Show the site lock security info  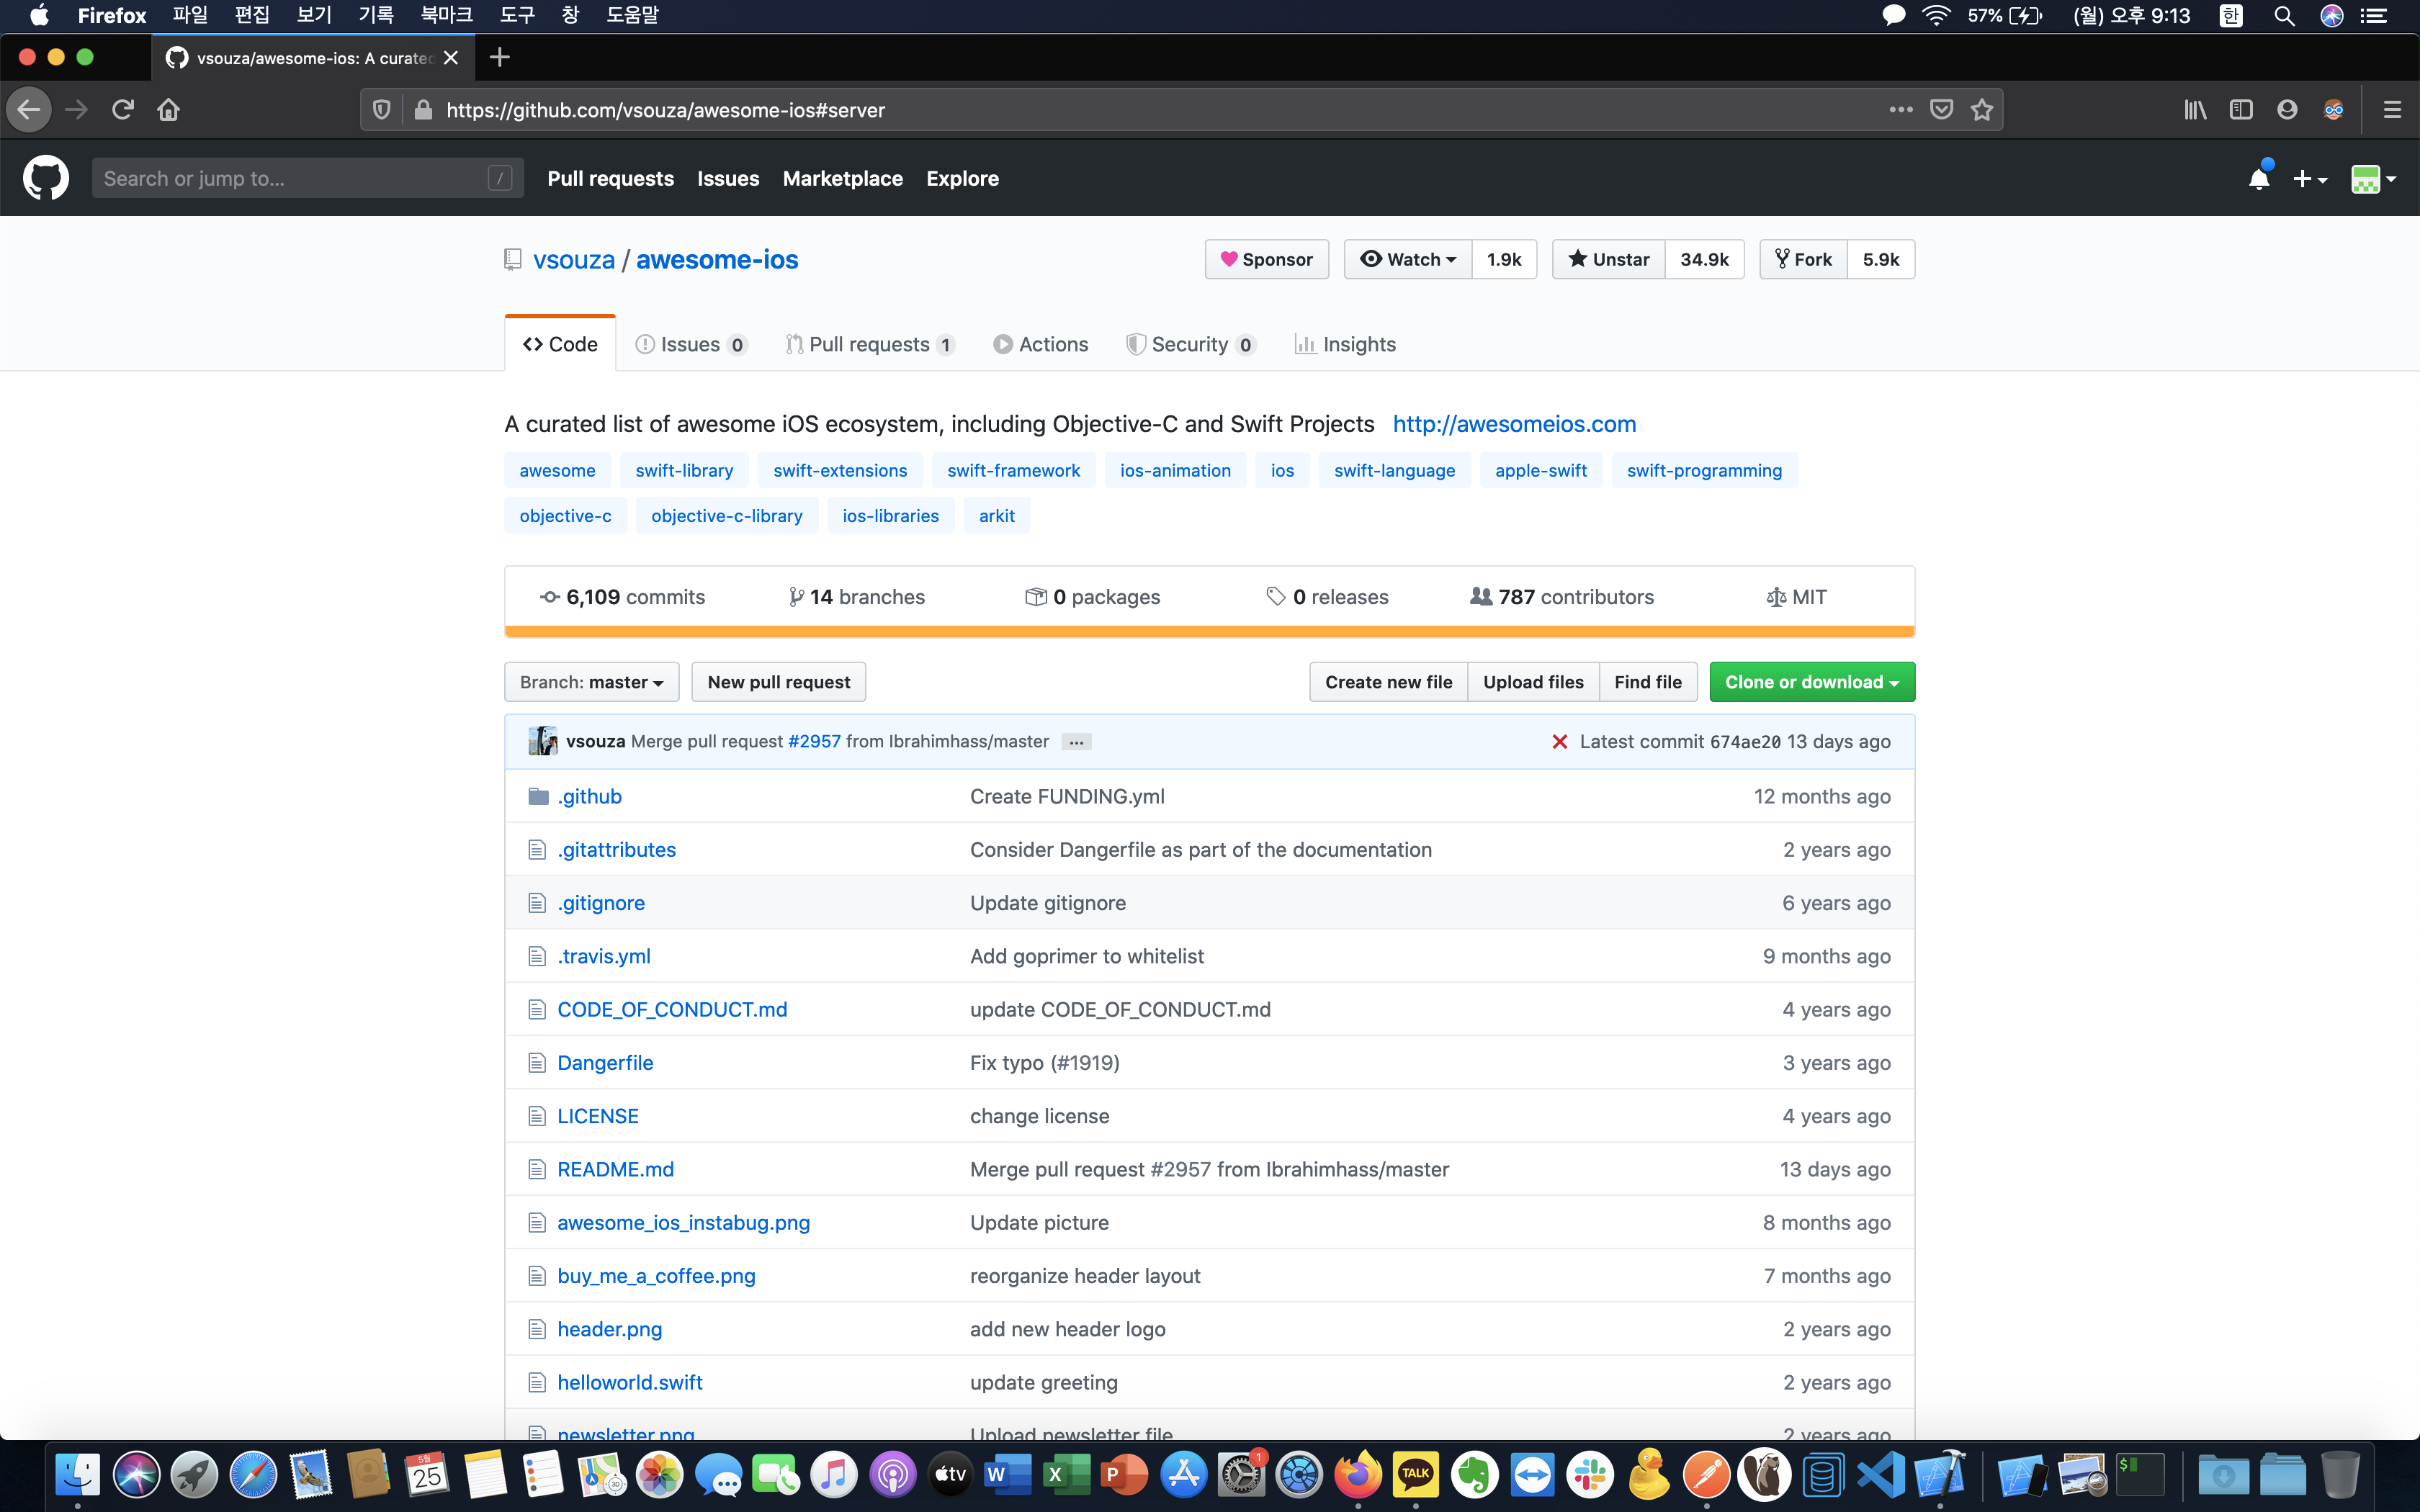pyautogui.click(x=423, y=109)
